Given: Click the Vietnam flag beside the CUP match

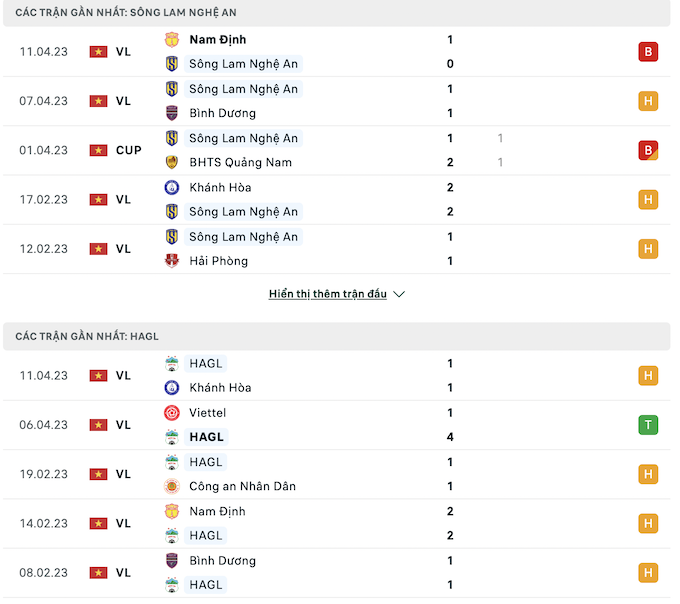Looking at the screenshot, I should tap(98, 150).
